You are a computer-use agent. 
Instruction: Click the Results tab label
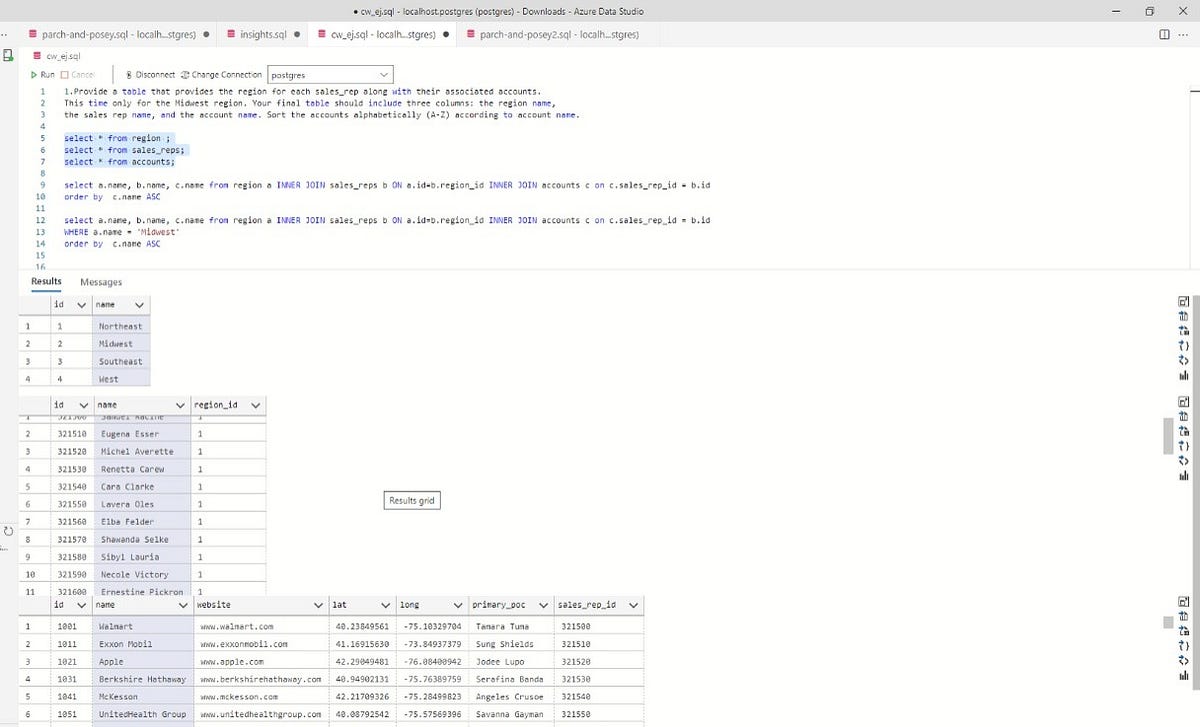point(45,282)
